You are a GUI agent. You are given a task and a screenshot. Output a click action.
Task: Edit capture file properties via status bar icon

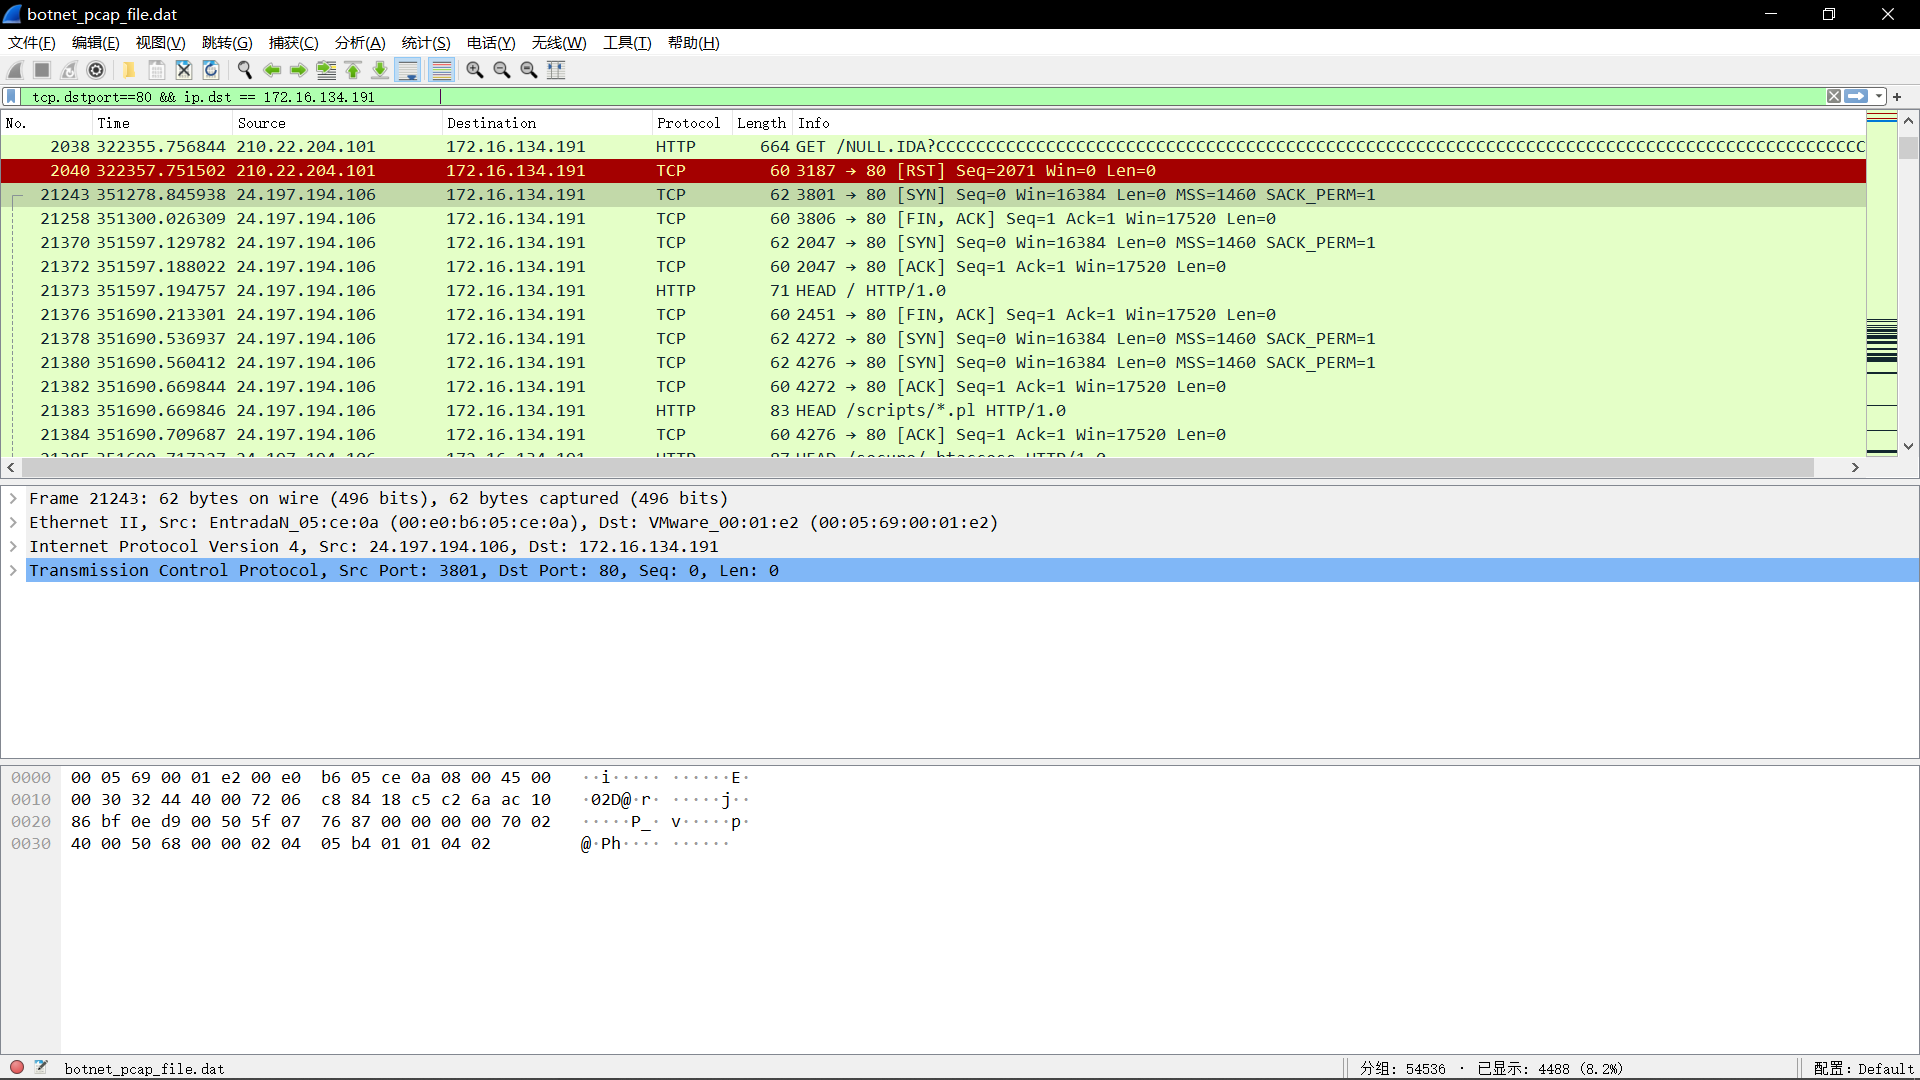click(x=41, y=1067)
